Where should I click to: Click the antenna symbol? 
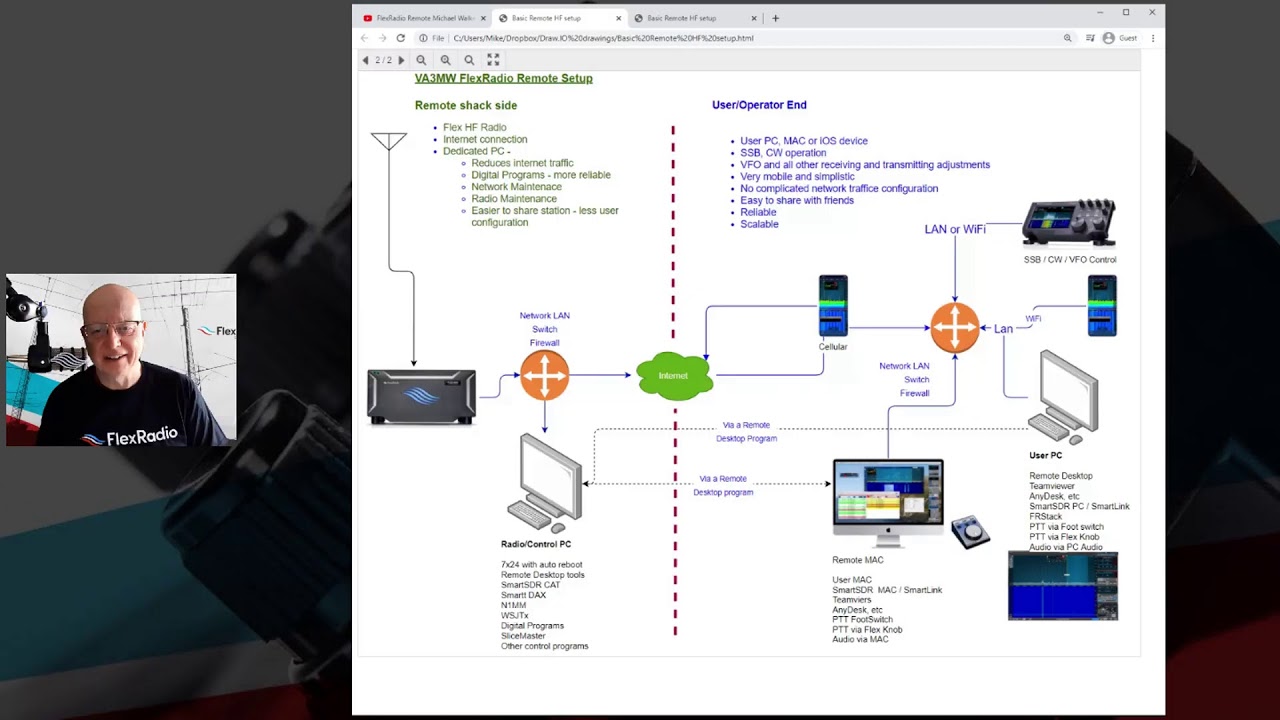[389, 141]
